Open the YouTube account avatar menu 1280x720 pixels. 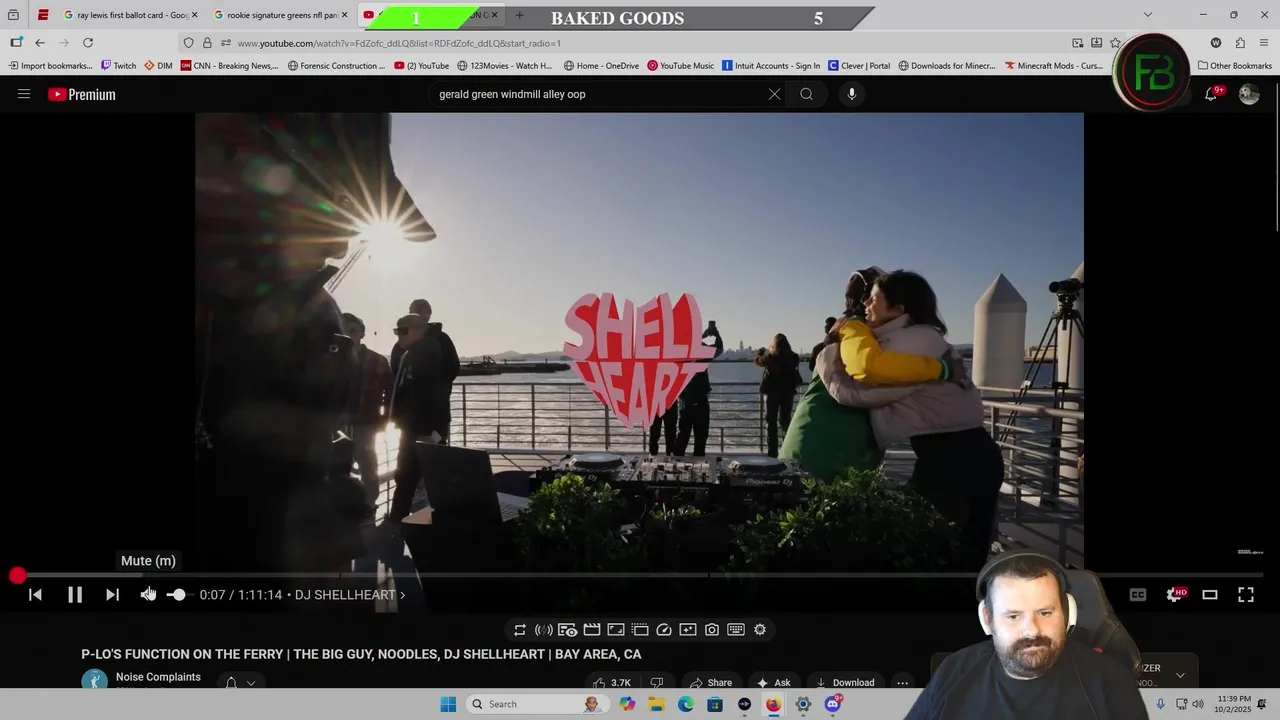[x=1249, y=94]
